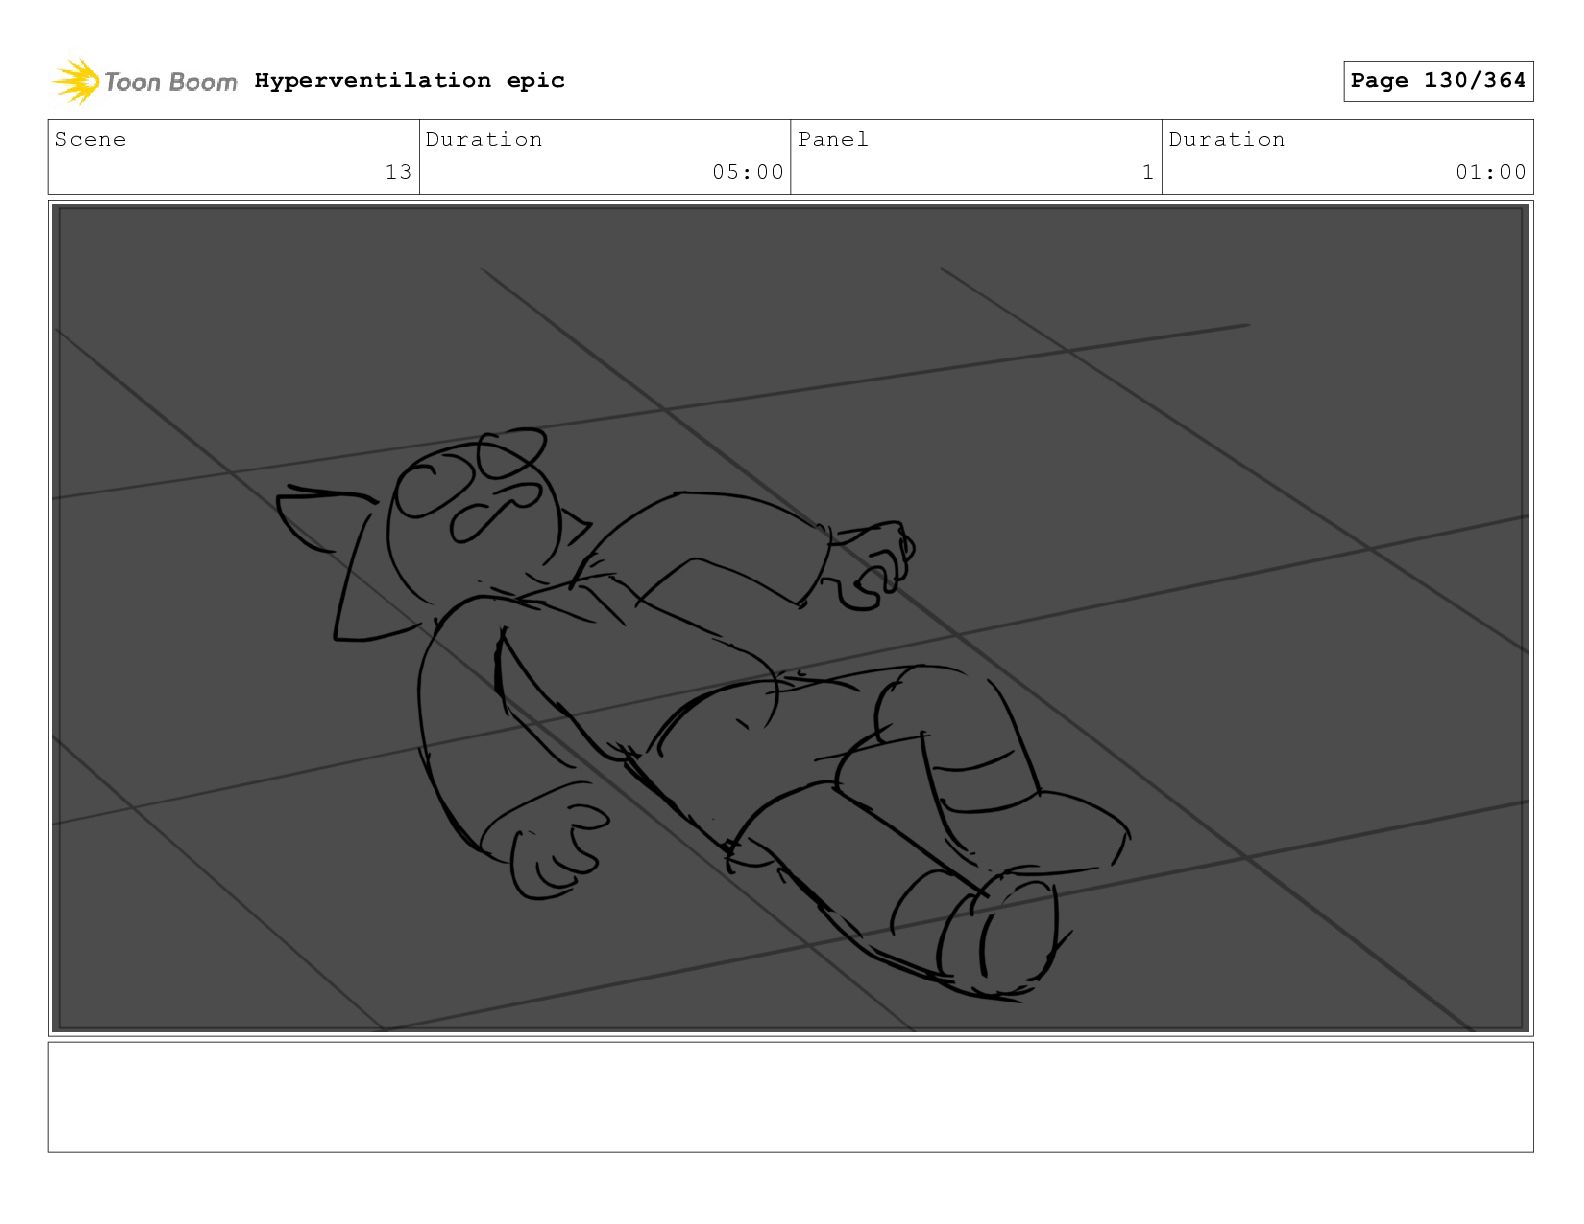
Task: Select the 'Scene' header label
Action: 90,139
